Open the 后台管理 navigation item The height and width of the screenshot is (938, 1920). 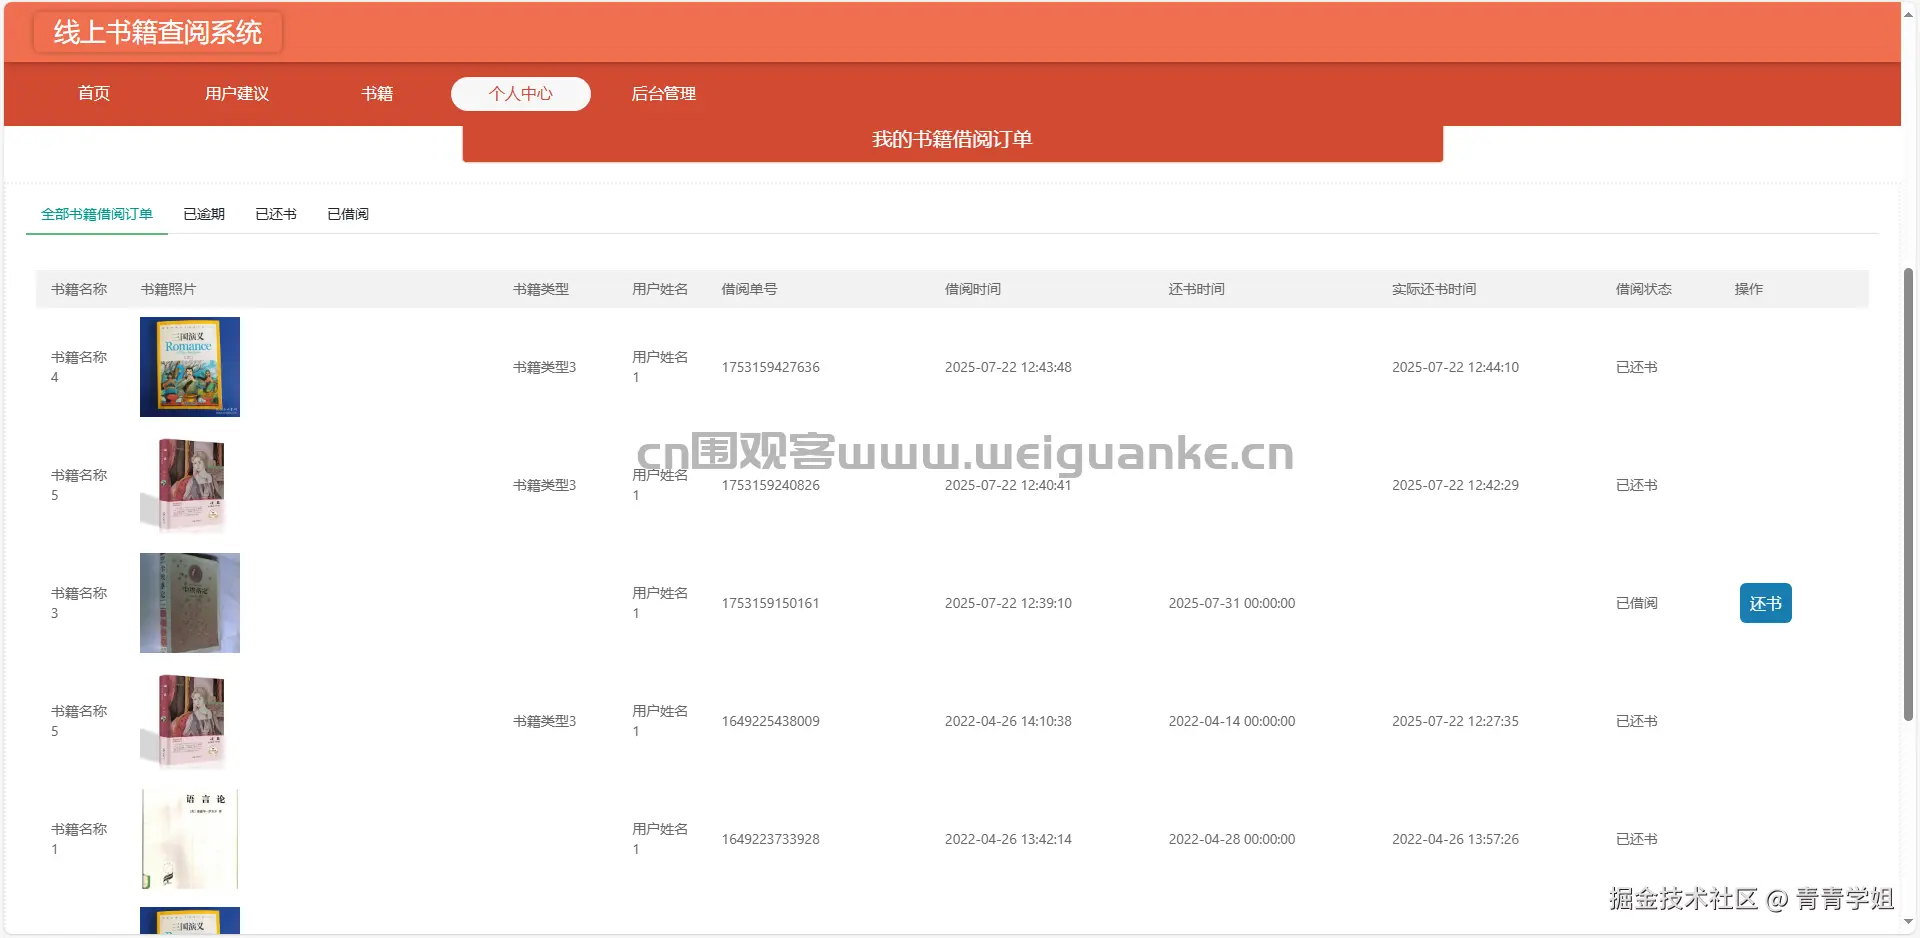pos(664,93)
